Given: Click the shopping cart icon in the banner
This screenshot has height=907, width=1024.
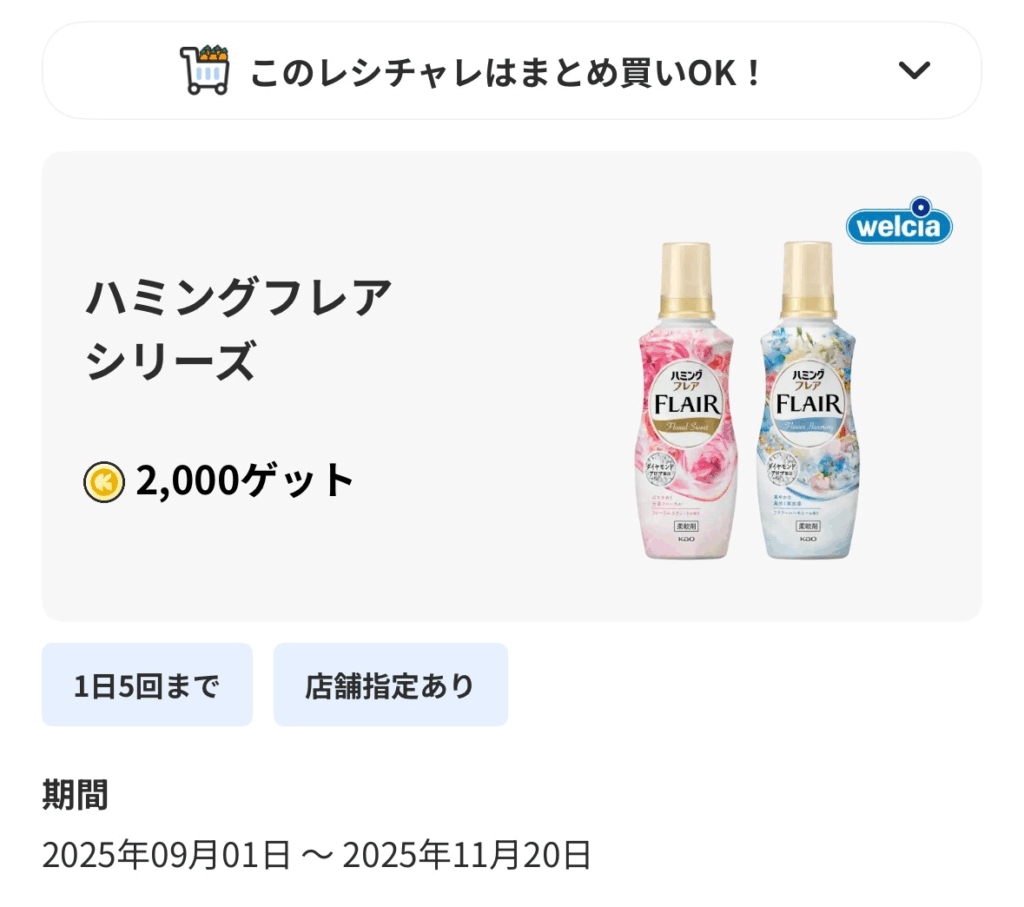Looking at the screenshot, I should [205, 70].
